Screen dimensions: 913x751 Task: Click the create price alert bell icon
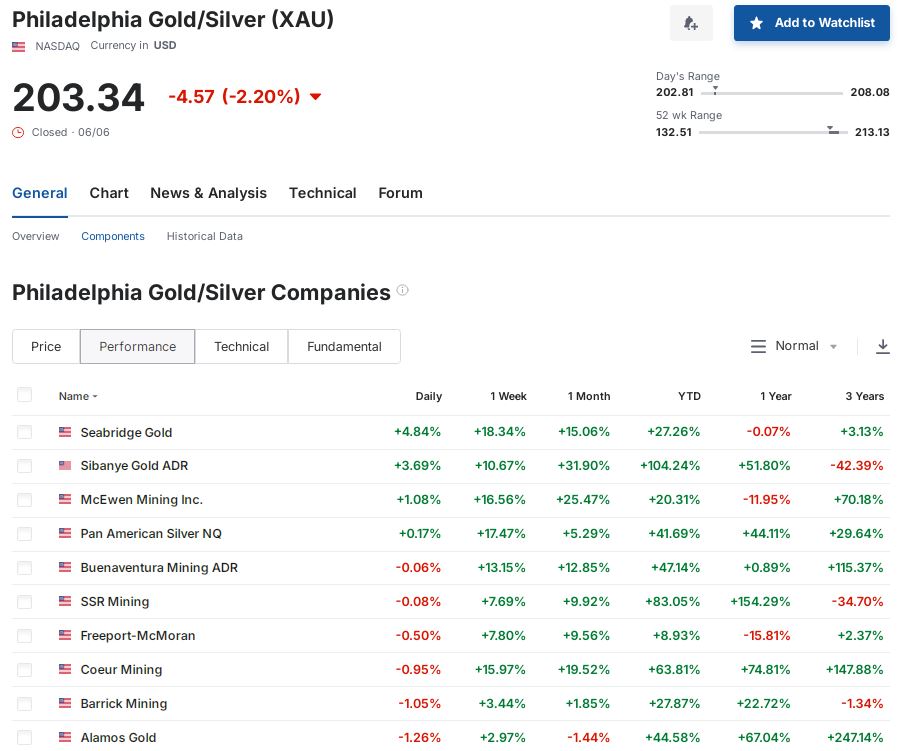click(691, 23)
